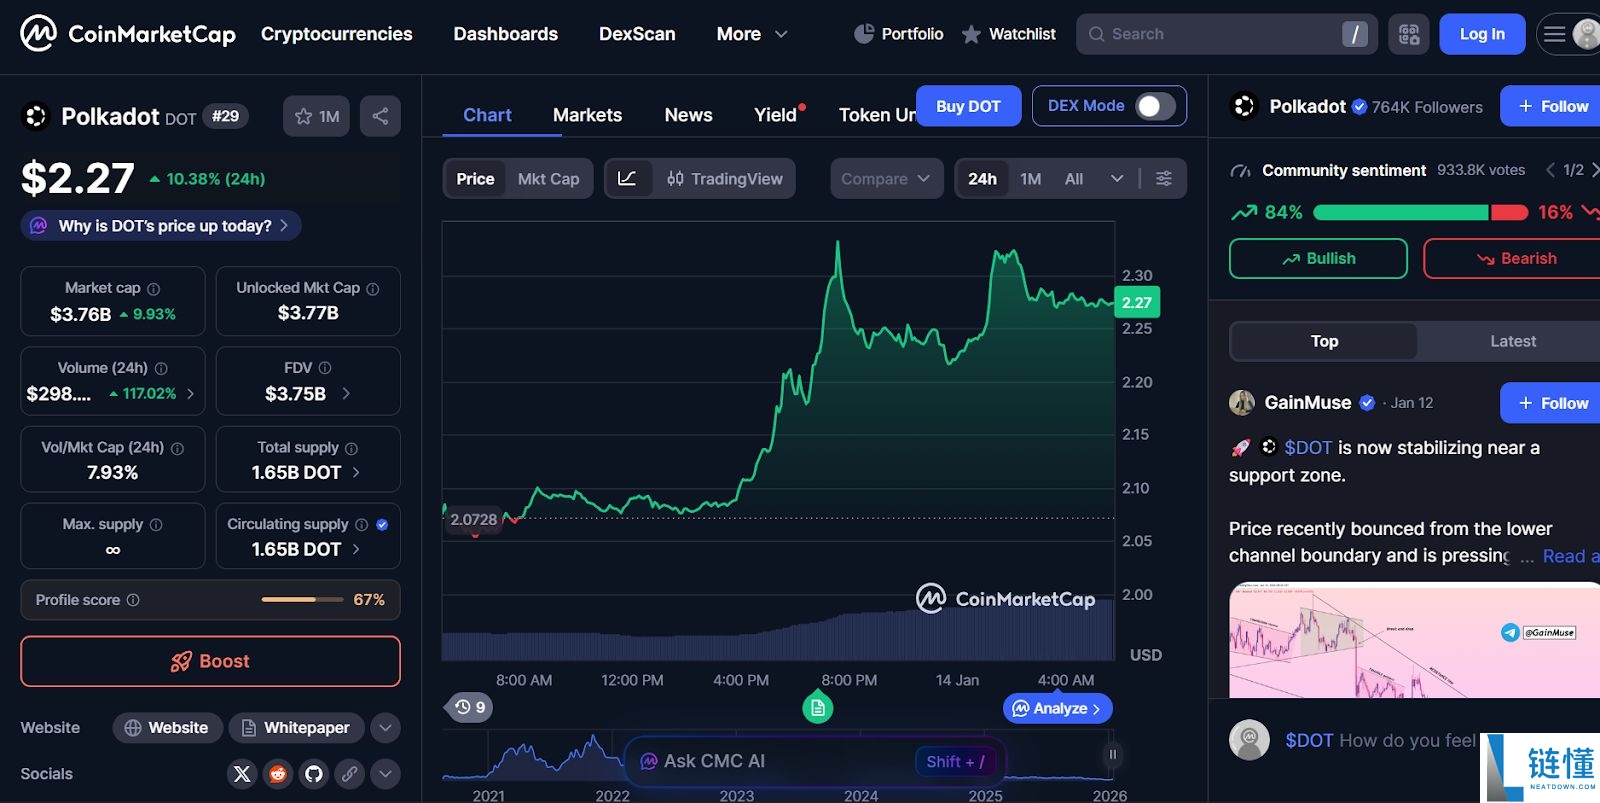Click the Unlocked Mkt Cap info icon

(373, 289)
